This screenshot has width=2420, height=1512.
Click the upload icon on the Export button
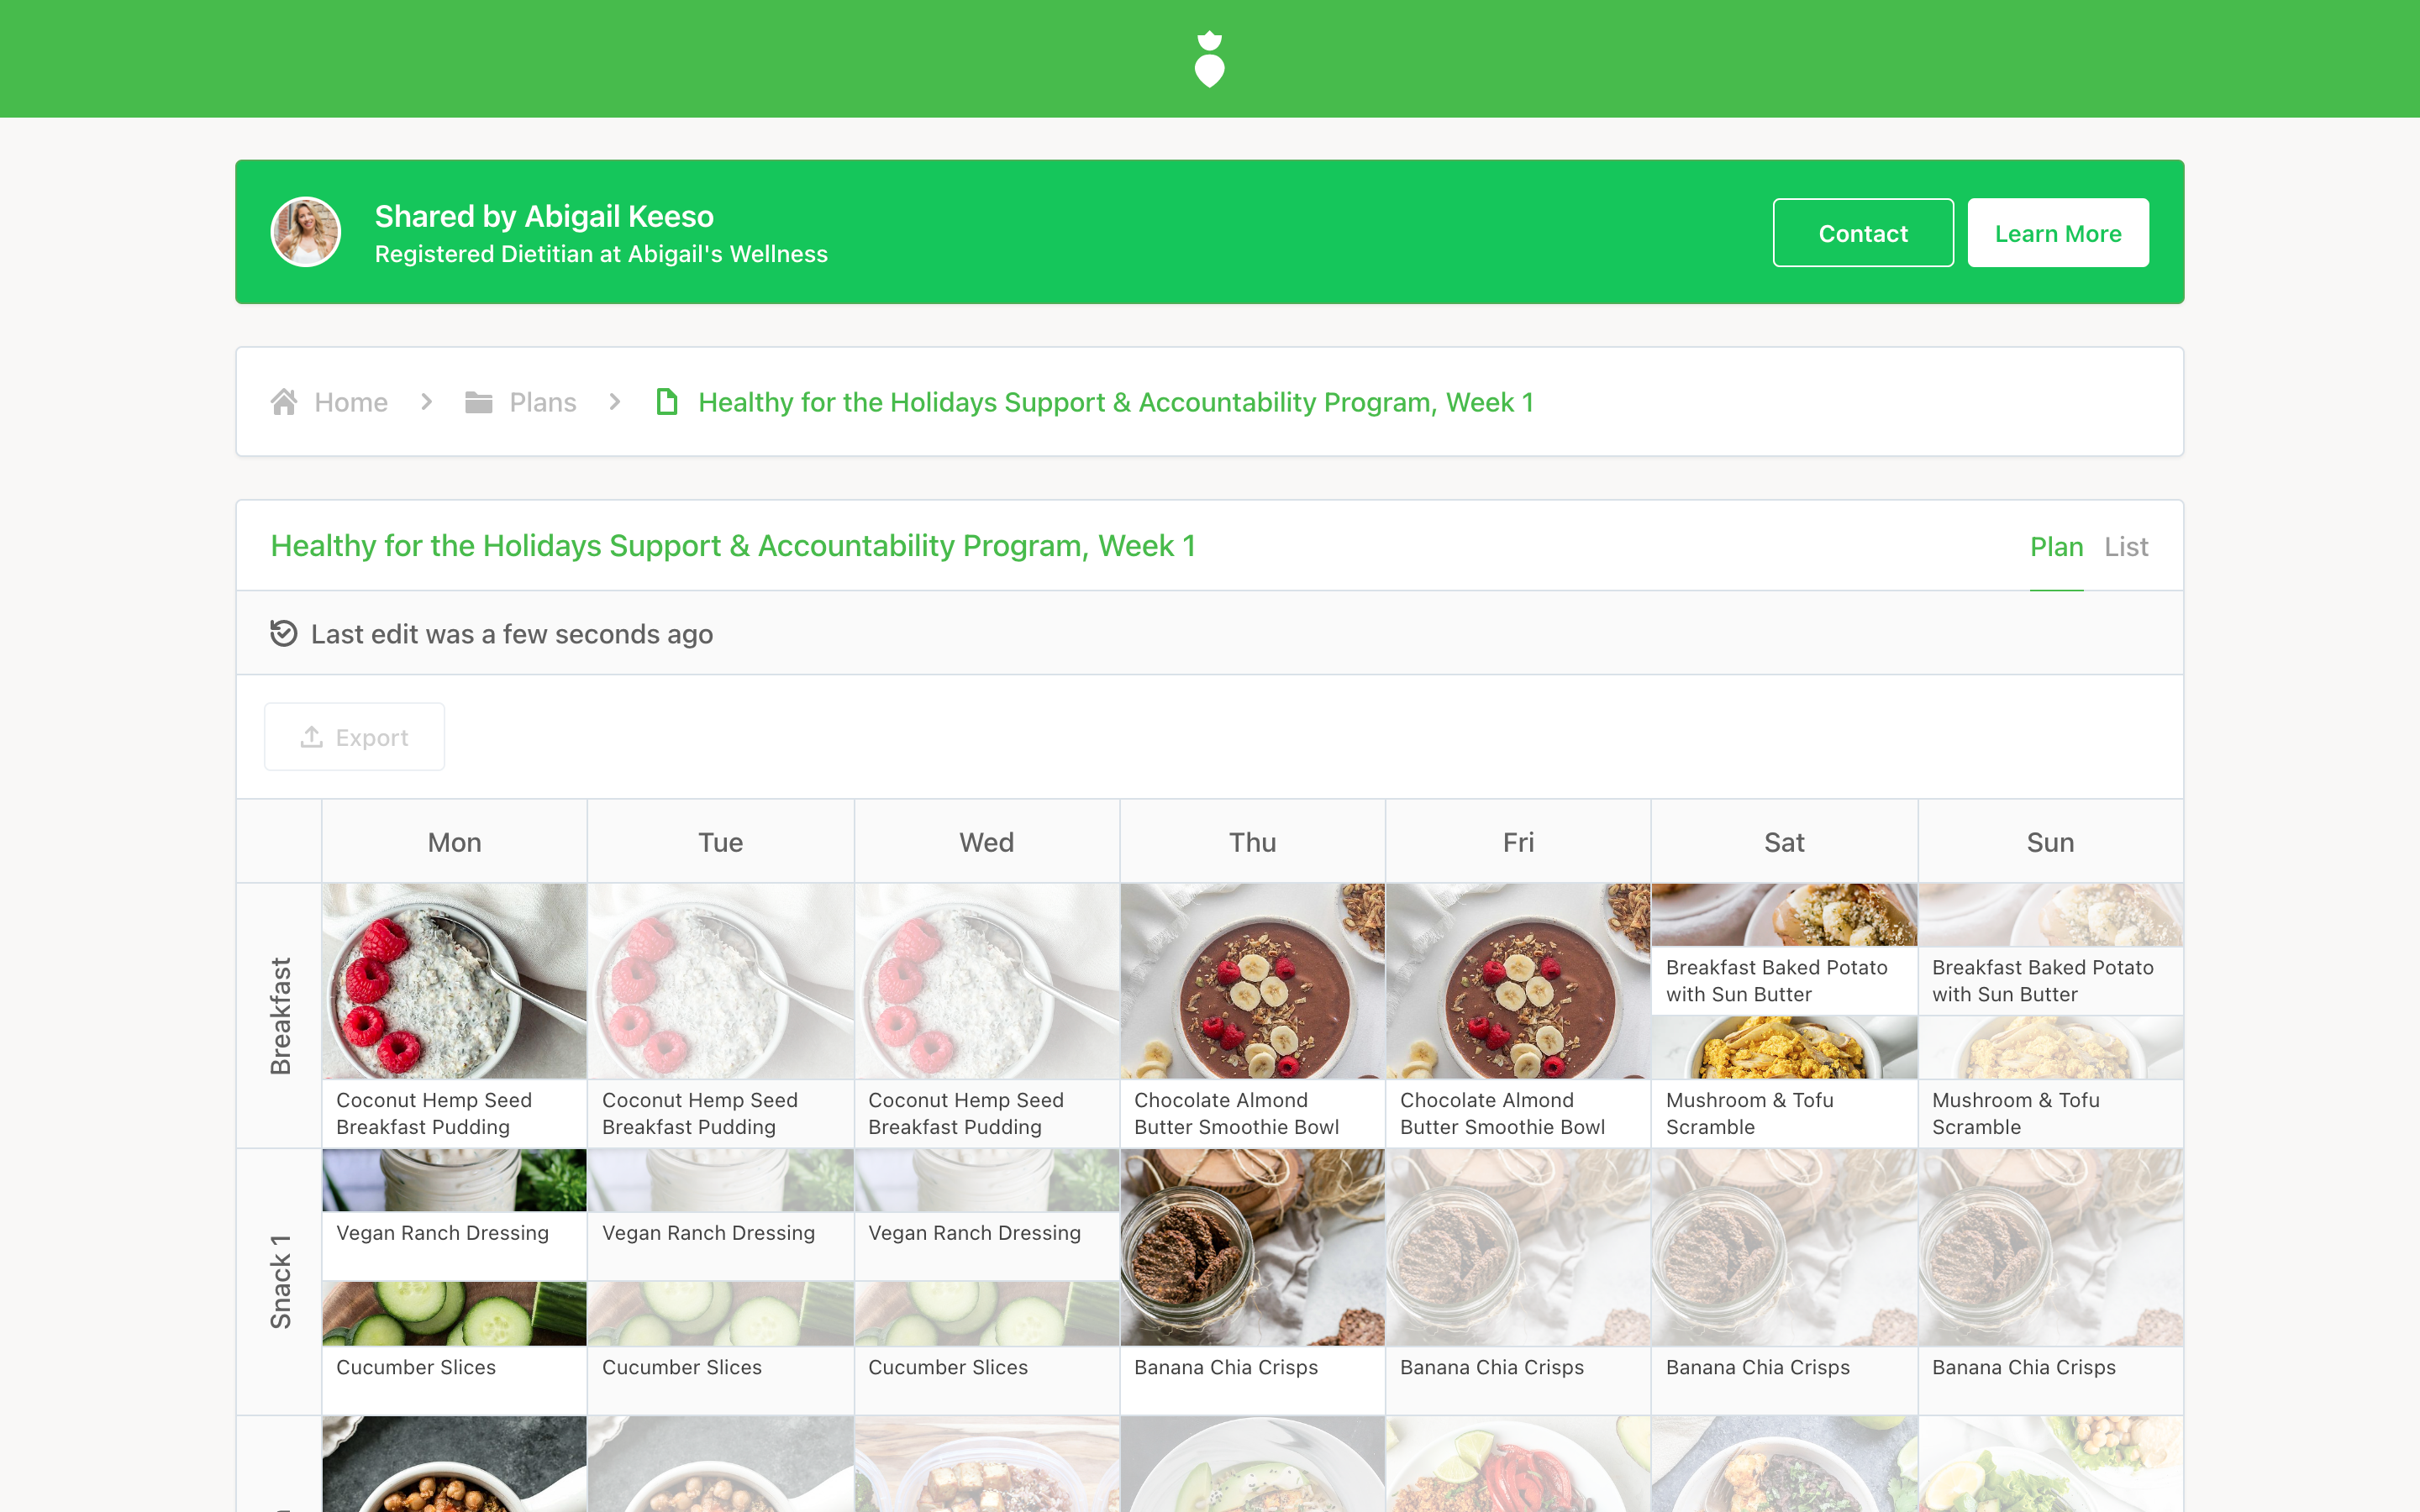click(x=312, y=737)
